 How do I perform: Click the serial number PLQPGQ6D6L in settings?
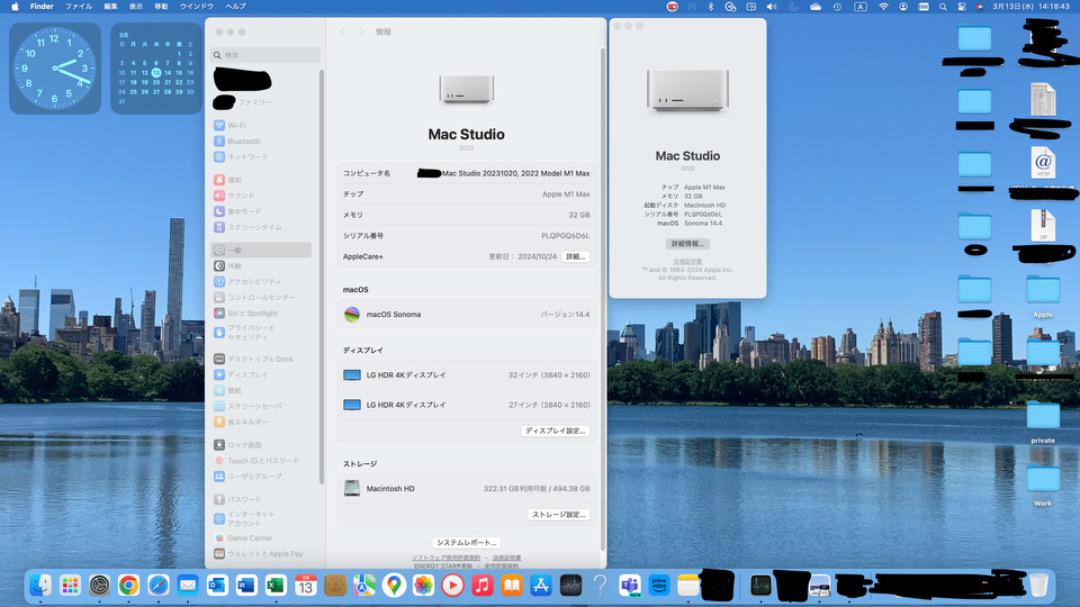pyautogui.click(x=565, y=236)
